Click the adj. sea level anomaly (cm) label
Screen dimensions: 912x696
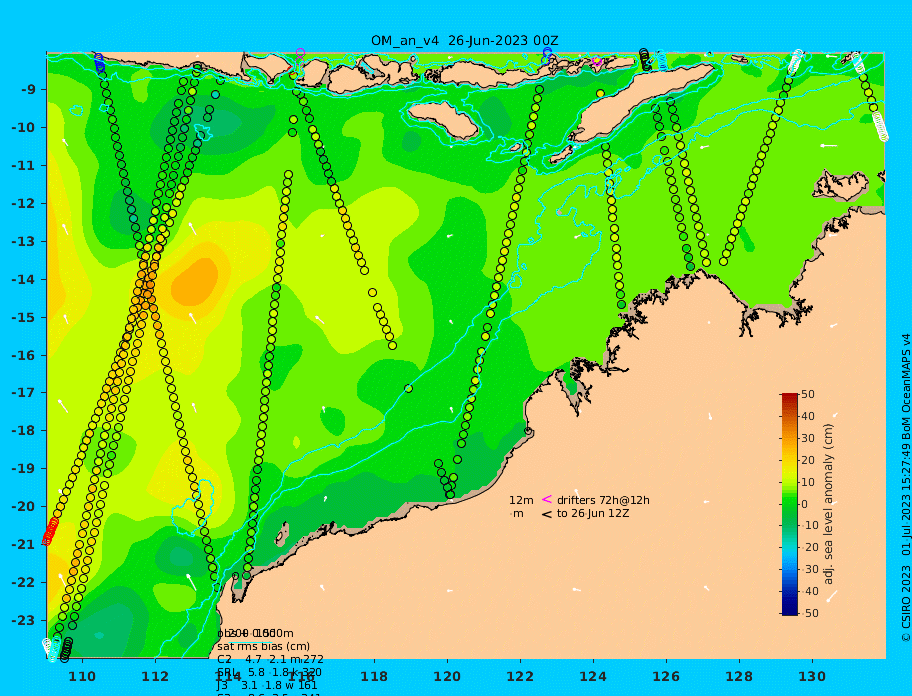(828, 504)
